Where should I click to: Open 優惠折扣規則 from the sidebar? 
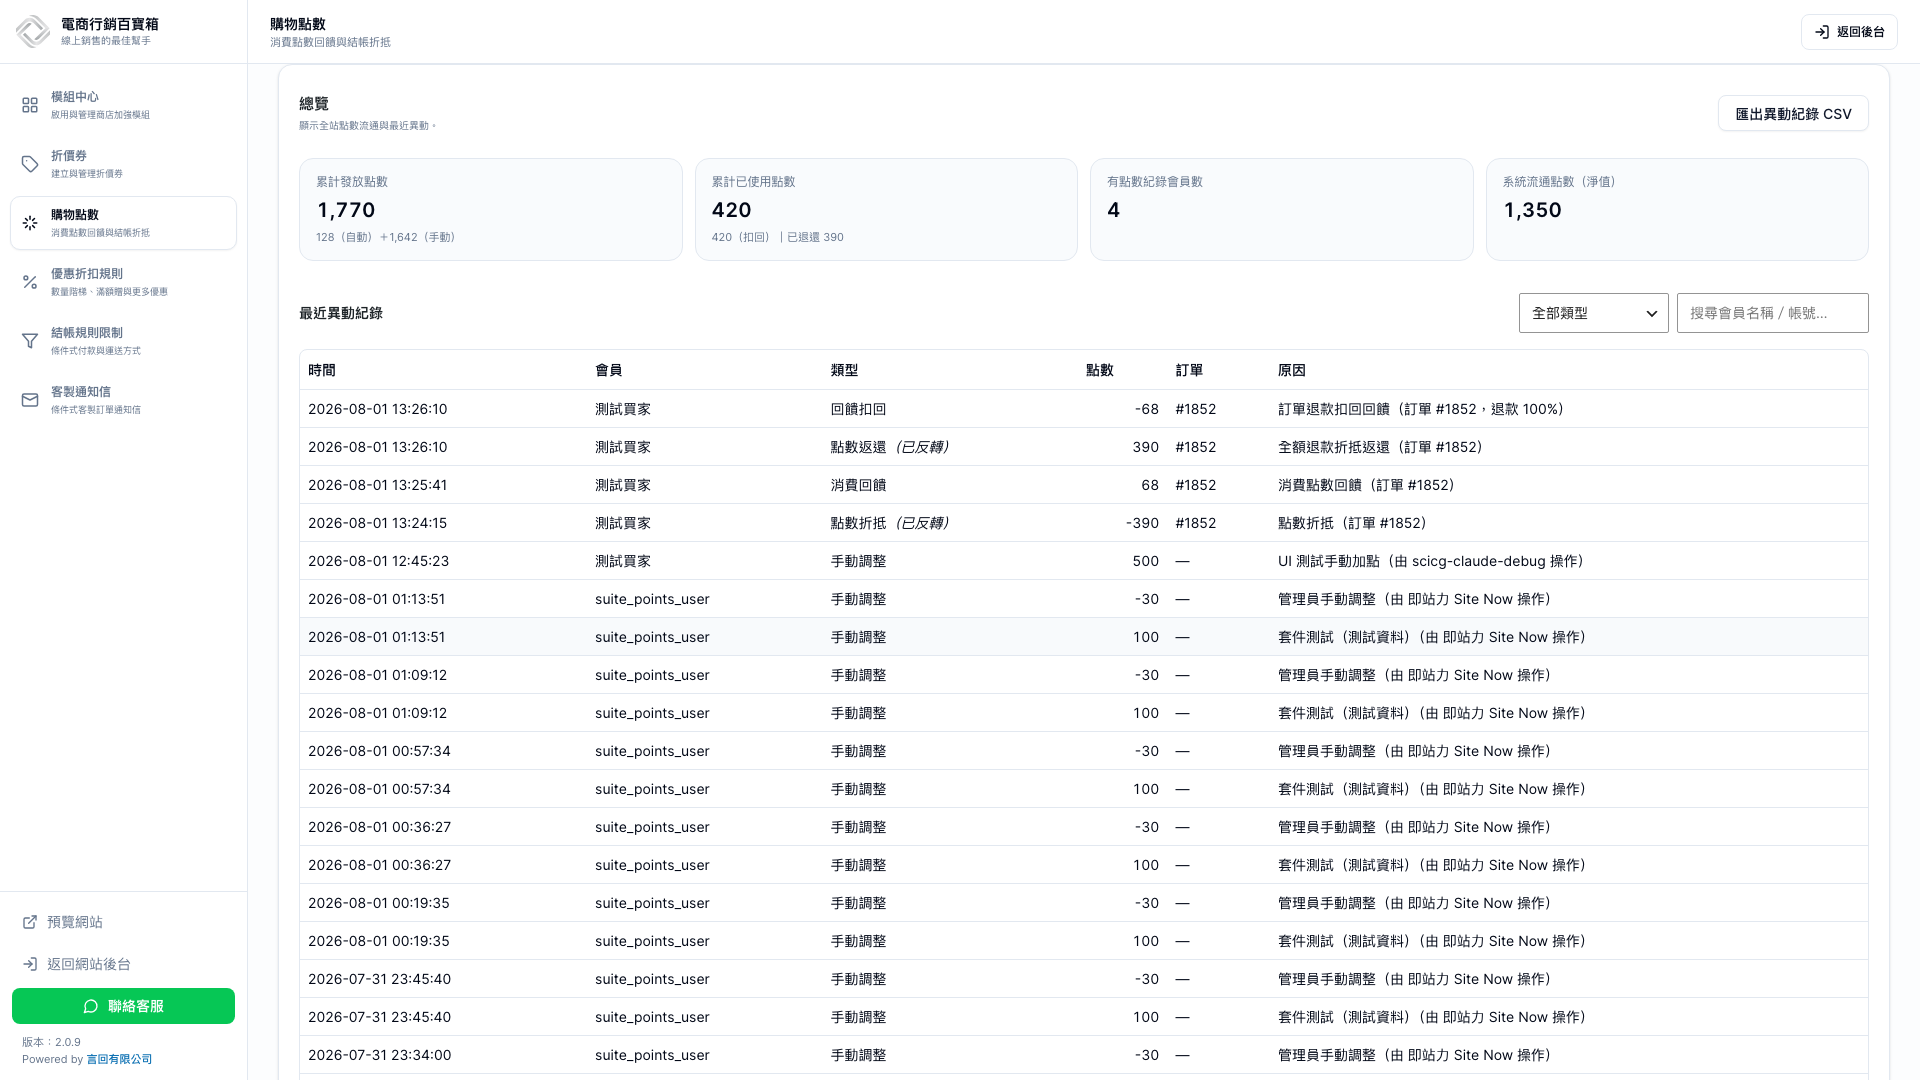(x=123, y=282)
